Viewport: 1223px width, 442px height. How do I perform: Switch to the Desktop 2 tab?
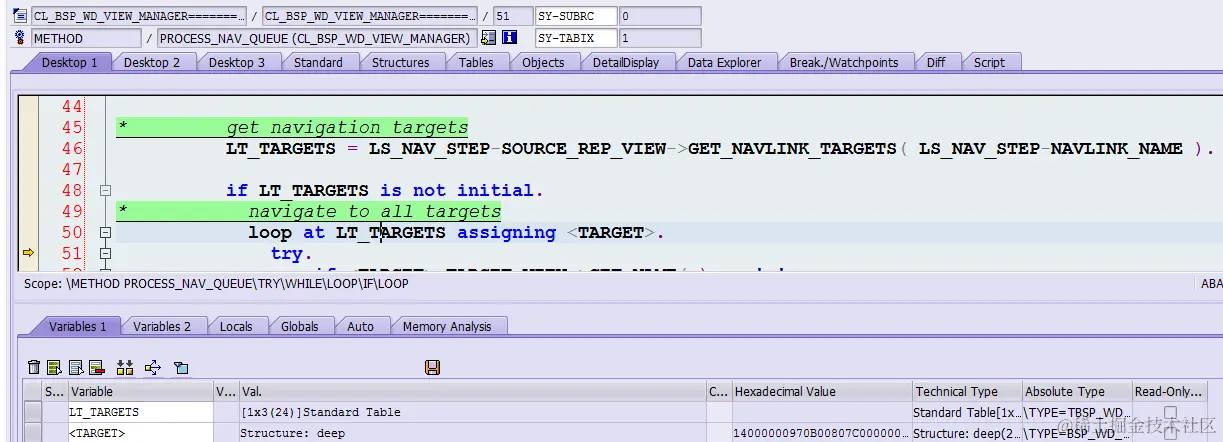coord(152,62)
